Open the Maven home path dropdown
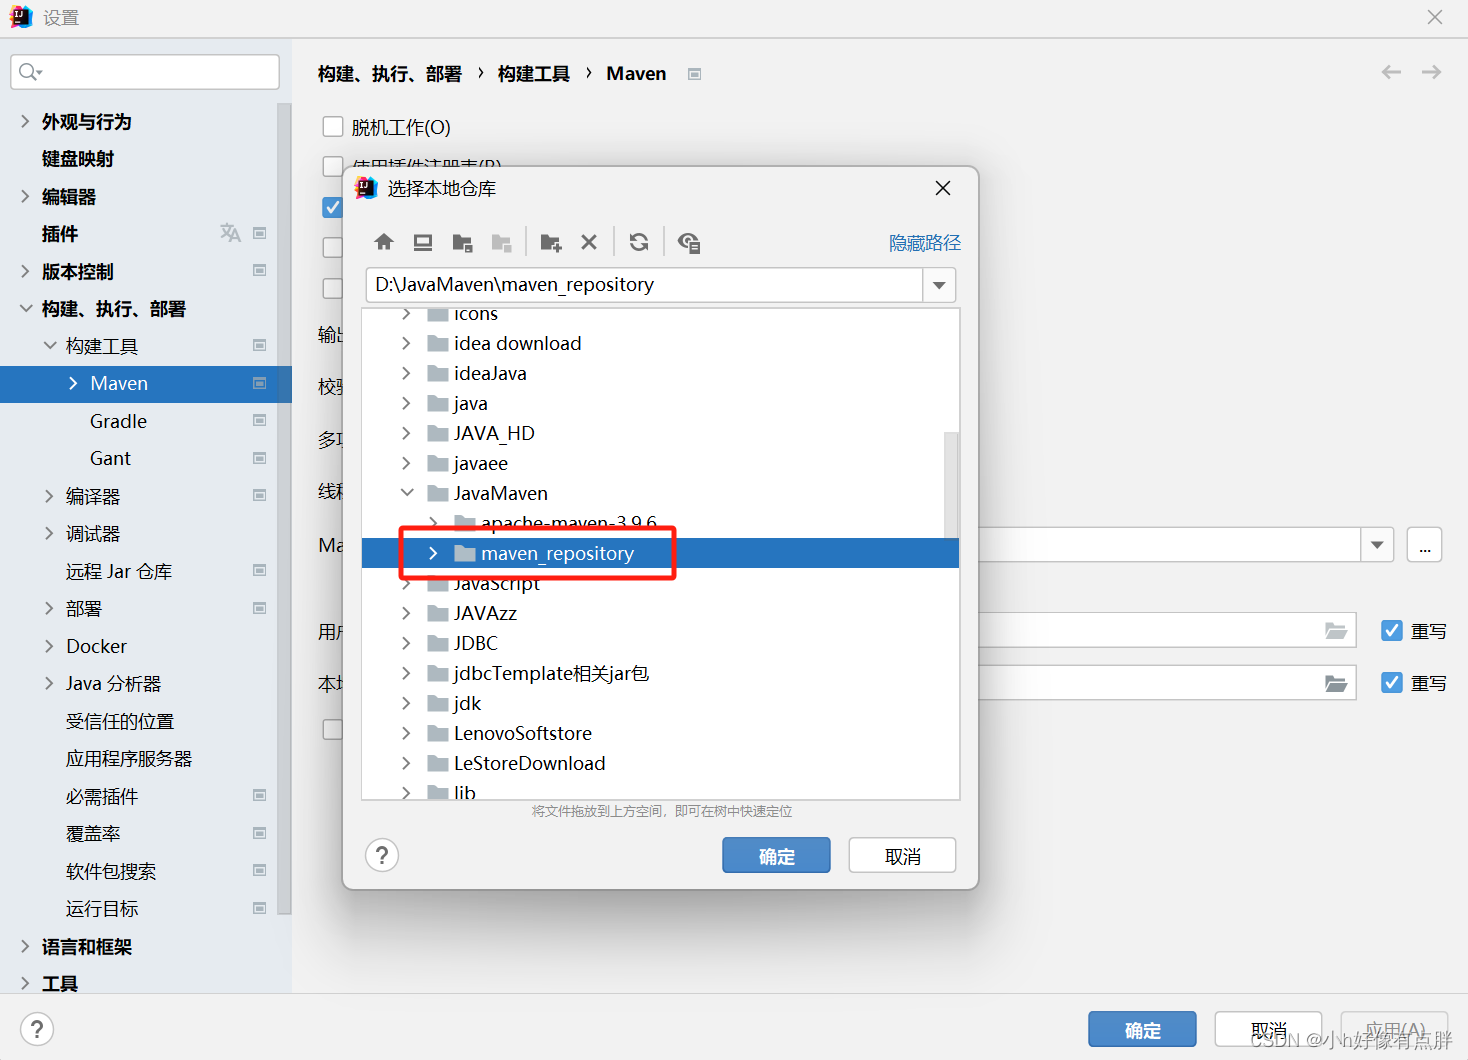The image size is (1468, 1060). click(1377, 545)
